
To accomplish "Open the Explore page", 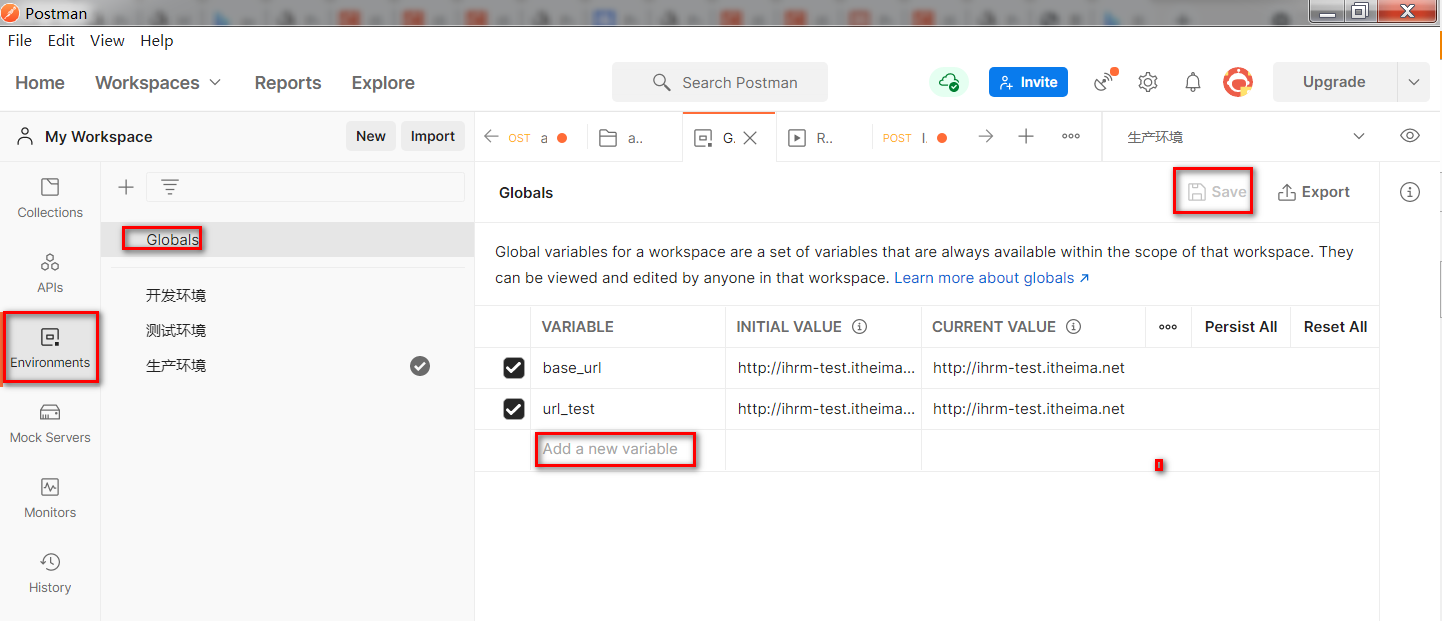I will pos(383,83).
